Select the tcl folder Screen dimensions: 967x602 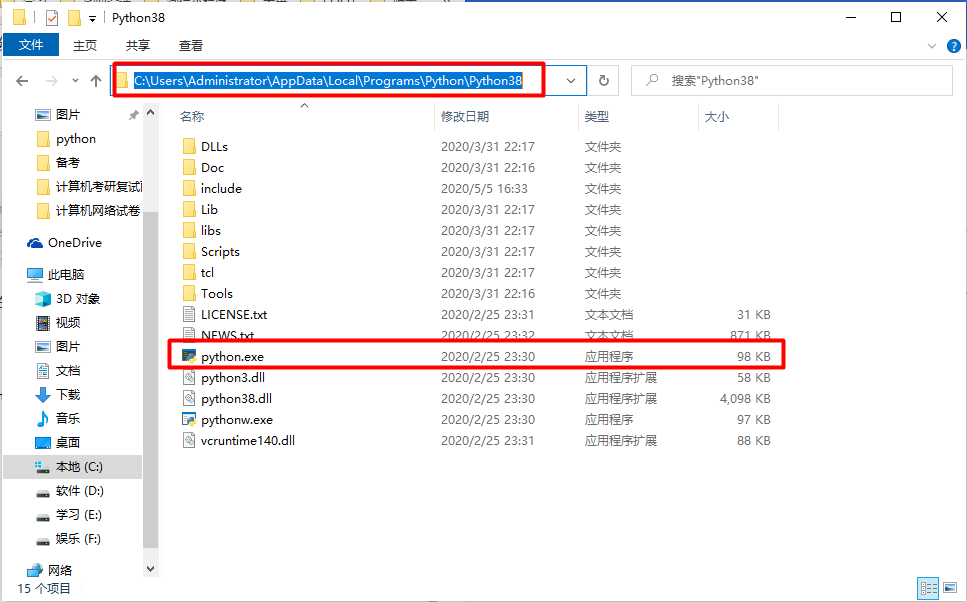[x=207, y=273]
